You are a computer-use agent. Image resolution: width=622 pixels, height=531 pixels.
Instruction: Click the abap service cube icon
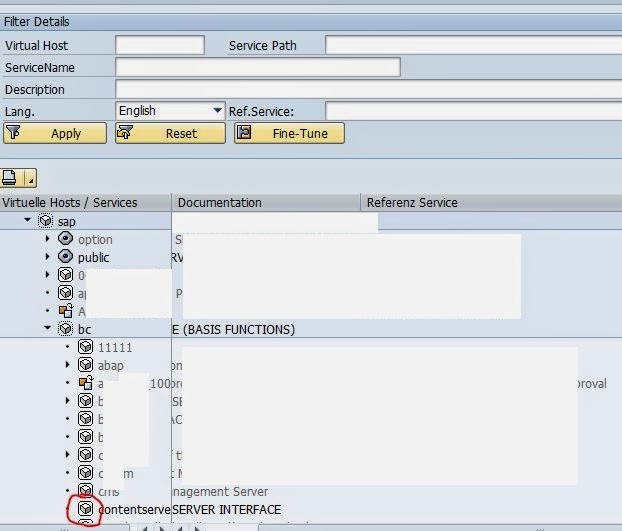pos(85,365)
